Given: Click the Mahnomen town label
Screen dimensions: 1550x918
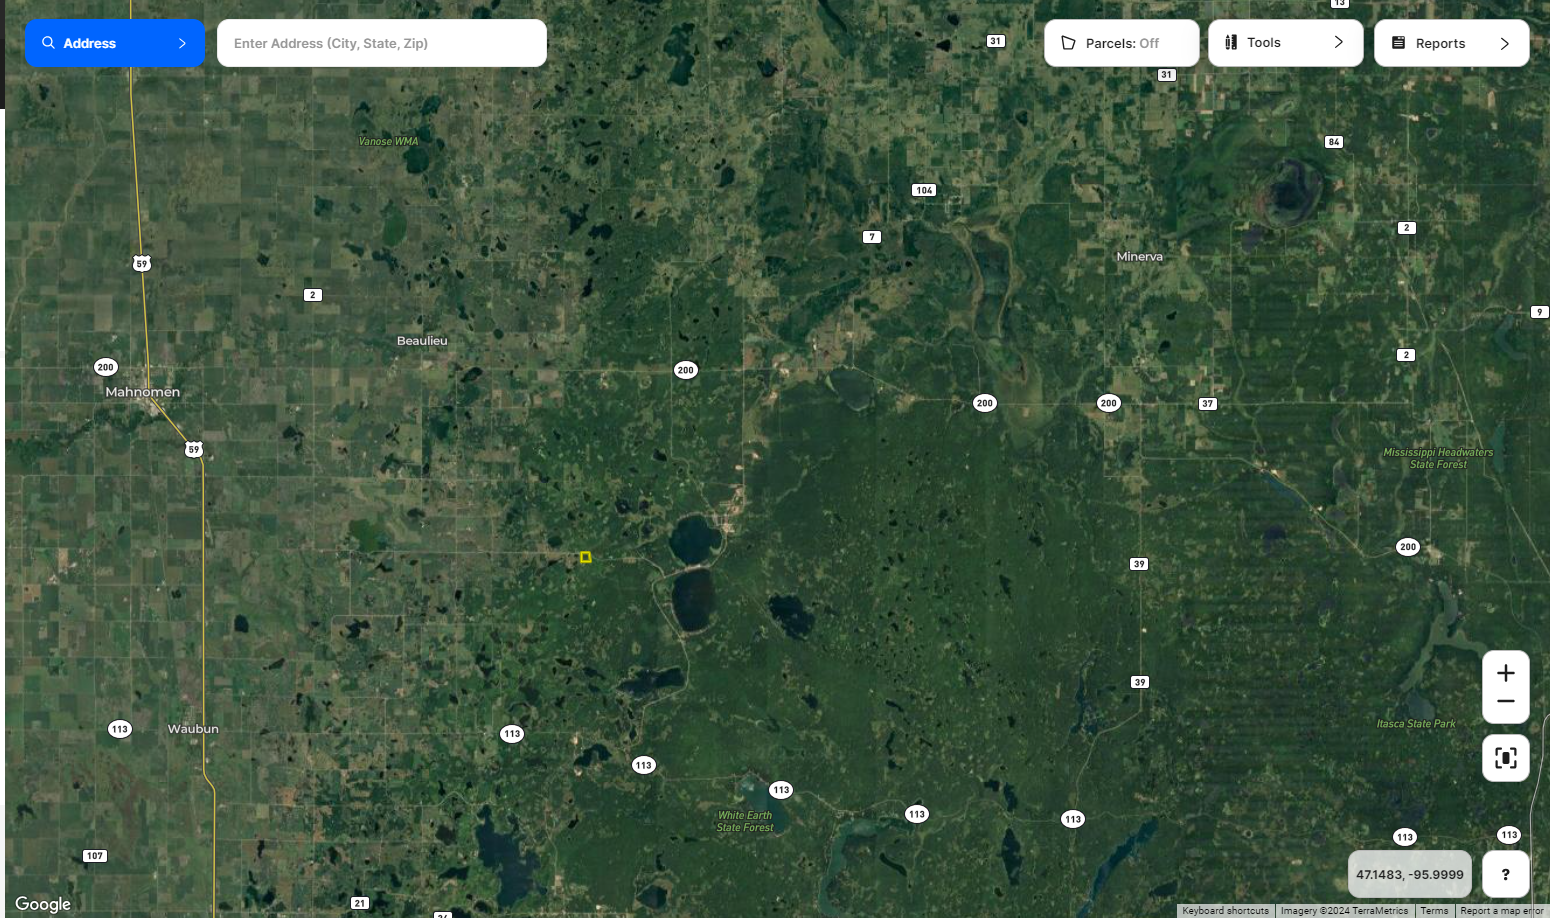Looking at the screenshot, I should pyautogui.click(x=143, y=392).
